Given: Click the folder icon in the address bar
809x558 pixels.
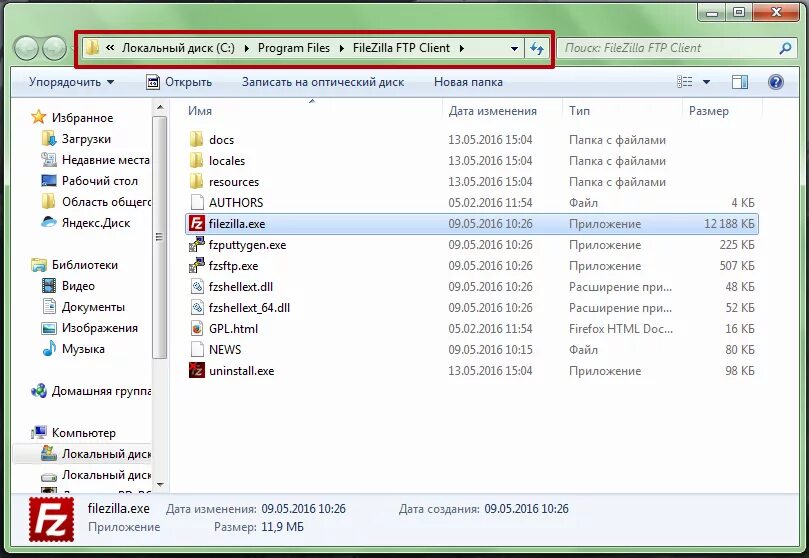Looking at the screenshot, I should click(x=92, y=48).
